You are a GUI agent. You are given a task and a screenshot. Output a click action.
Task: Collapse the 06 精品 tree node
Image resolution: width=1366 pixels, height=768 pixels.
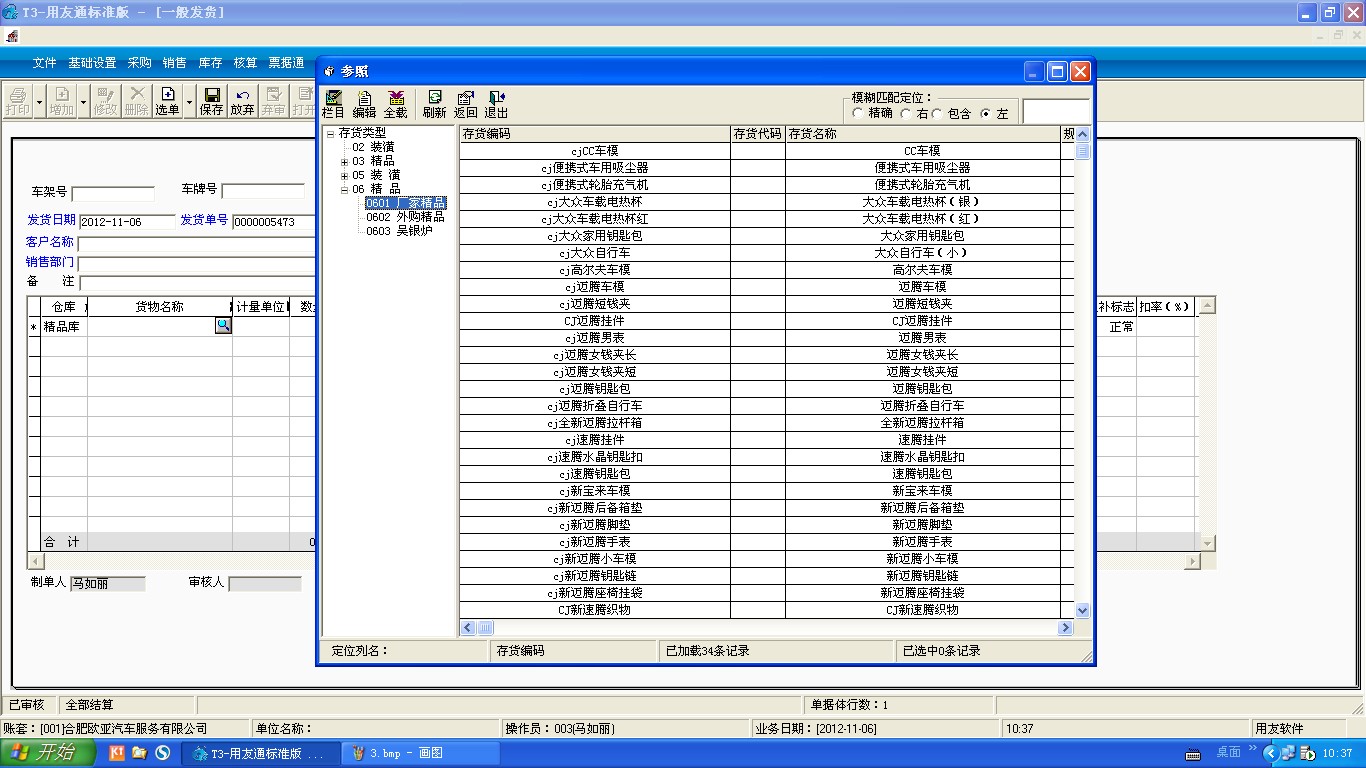click(x=344, y=189)
